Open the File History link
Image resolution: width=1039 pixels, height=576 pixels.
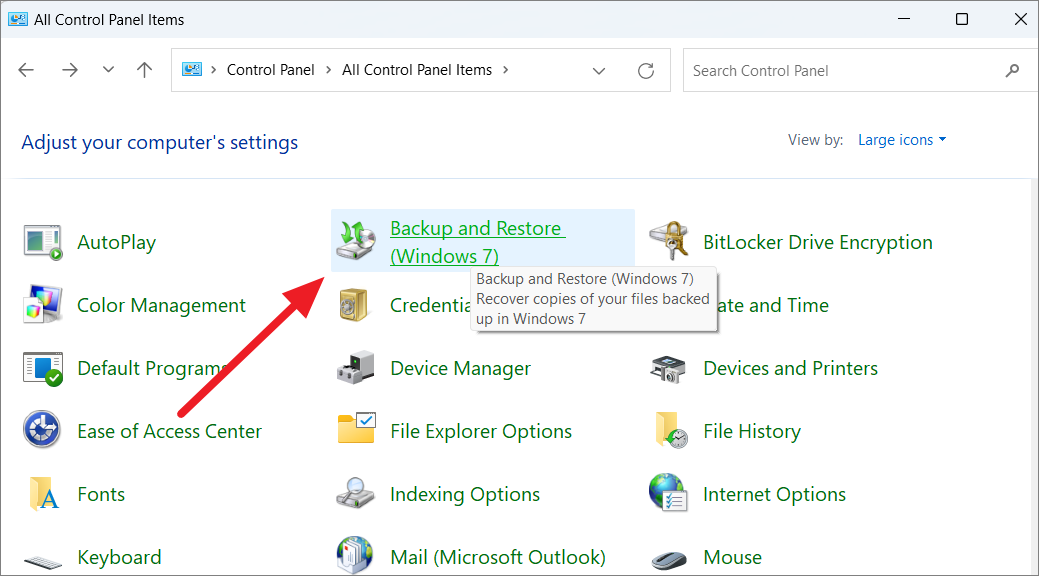[752, 431]
